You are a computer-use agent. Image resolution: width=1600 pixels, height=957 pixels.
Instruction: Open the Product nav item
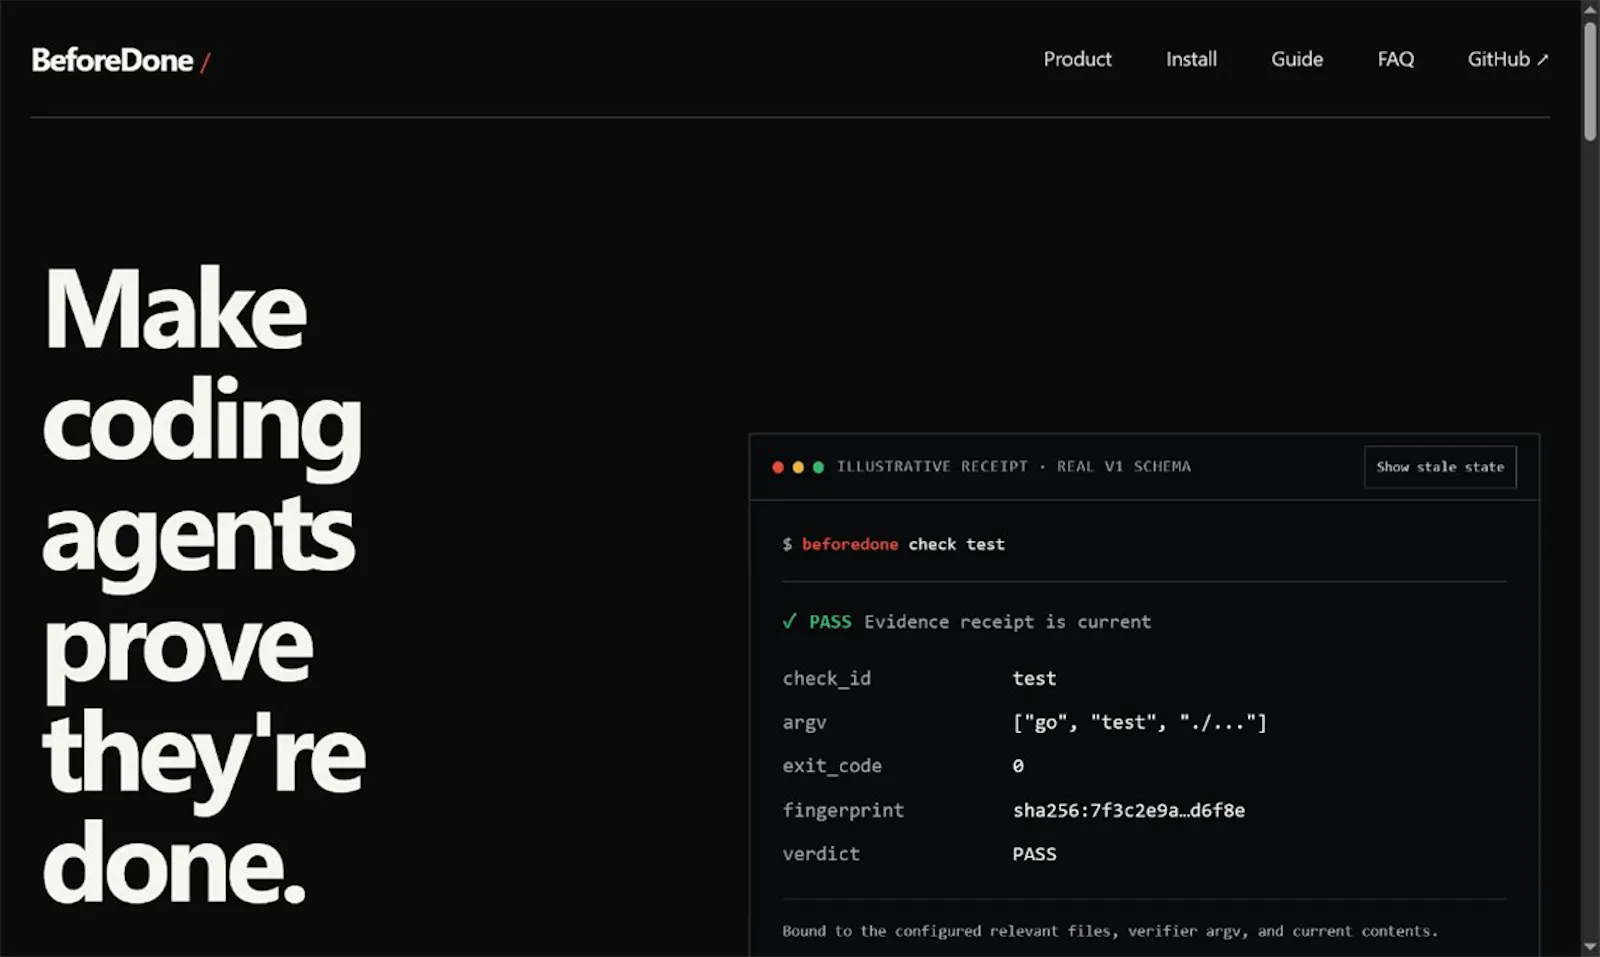click(x=1077, y=59)
